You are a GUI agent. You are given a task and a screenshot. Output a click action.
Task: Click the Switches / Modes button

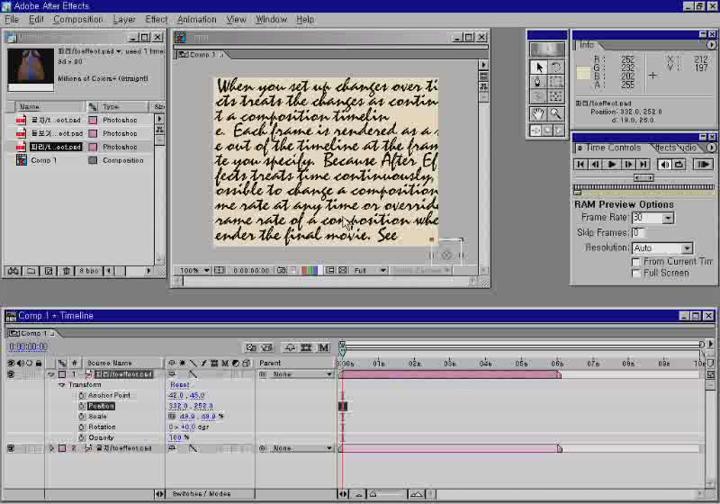pyautogui.click(x=202, y=494)
